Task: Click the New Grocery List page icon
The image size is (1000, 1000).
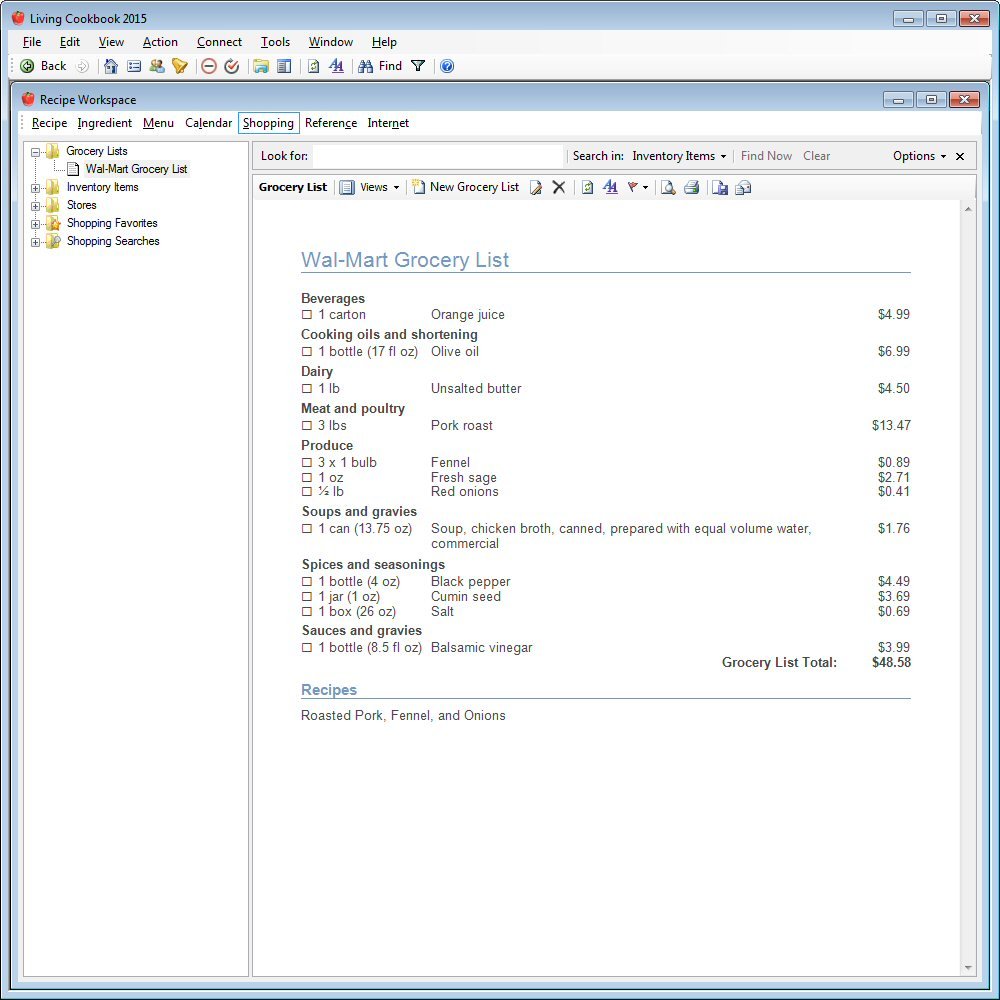Action: [x=418, y=187]
